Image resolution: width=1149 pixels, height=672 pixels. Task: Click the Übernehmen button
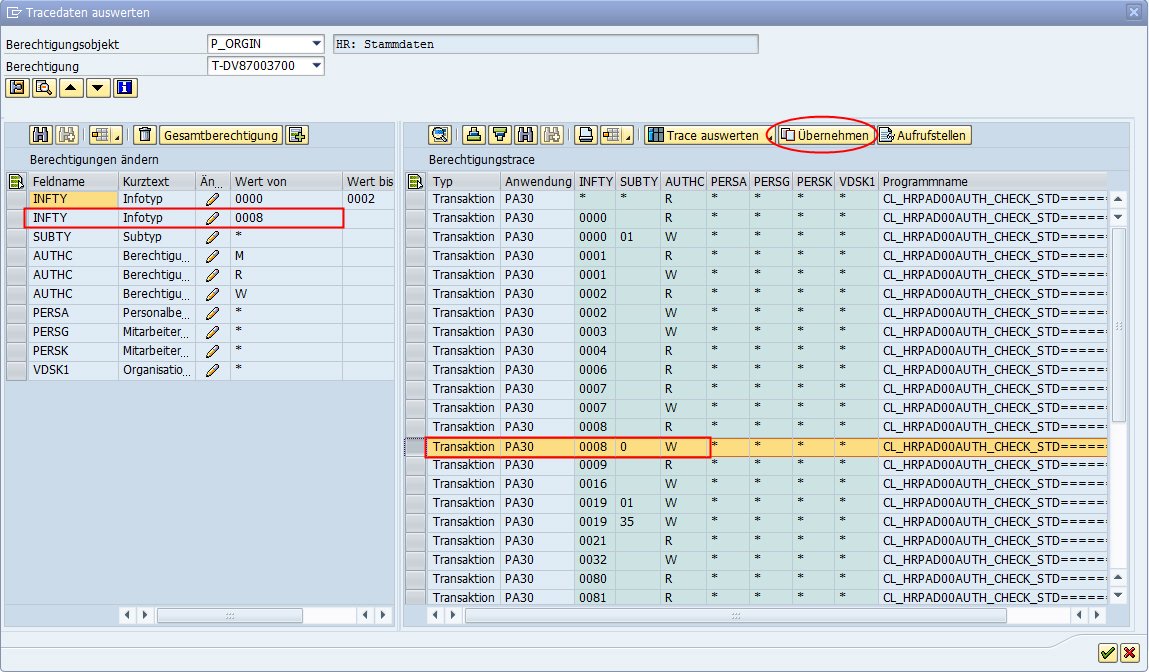pyautogui.click(x=825, y=135)
